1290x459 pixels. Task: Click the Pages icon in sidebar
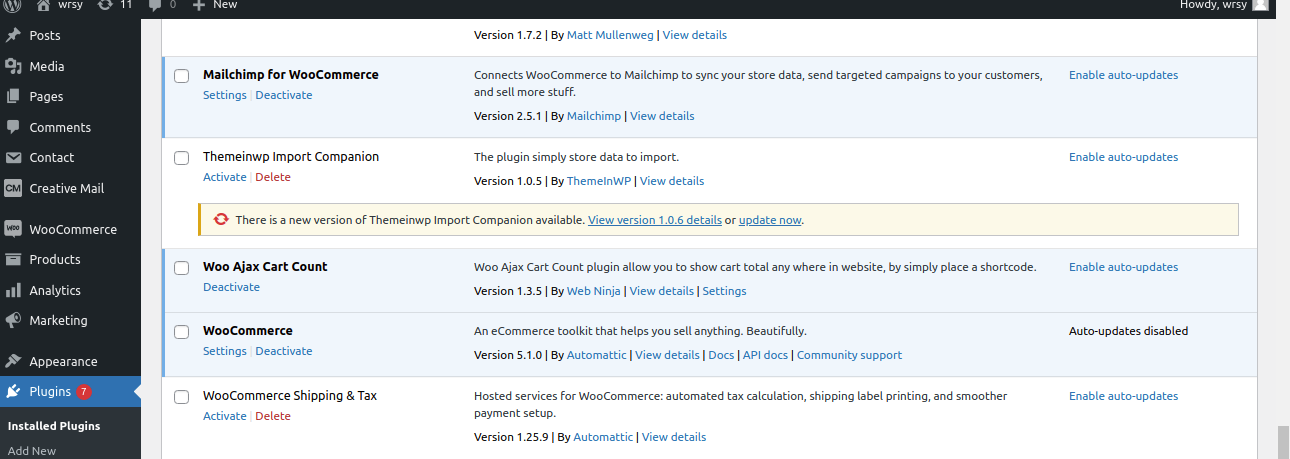point(13,96)
